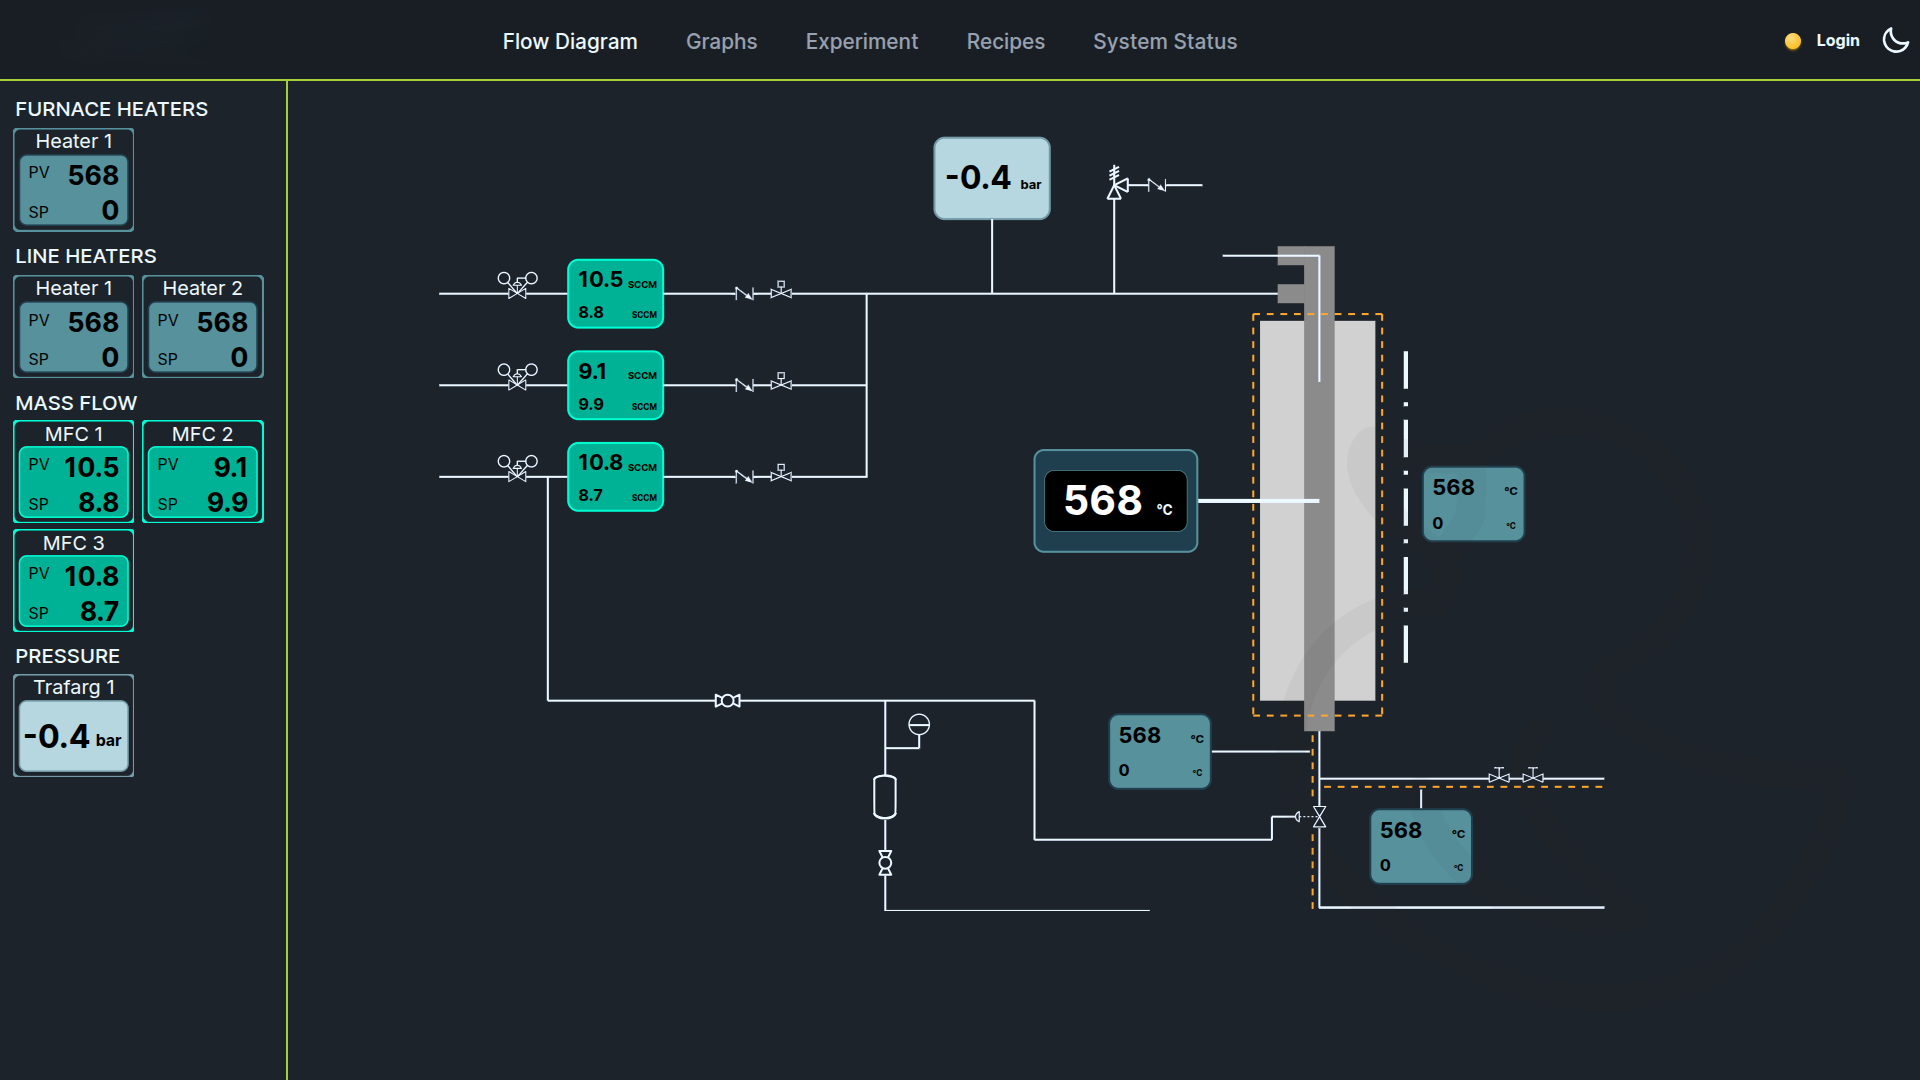Image resolution: width=1920 pixels, height=1080 pixels.
Task: Click the yellow status indicator dot
Action: [1793, 41]
